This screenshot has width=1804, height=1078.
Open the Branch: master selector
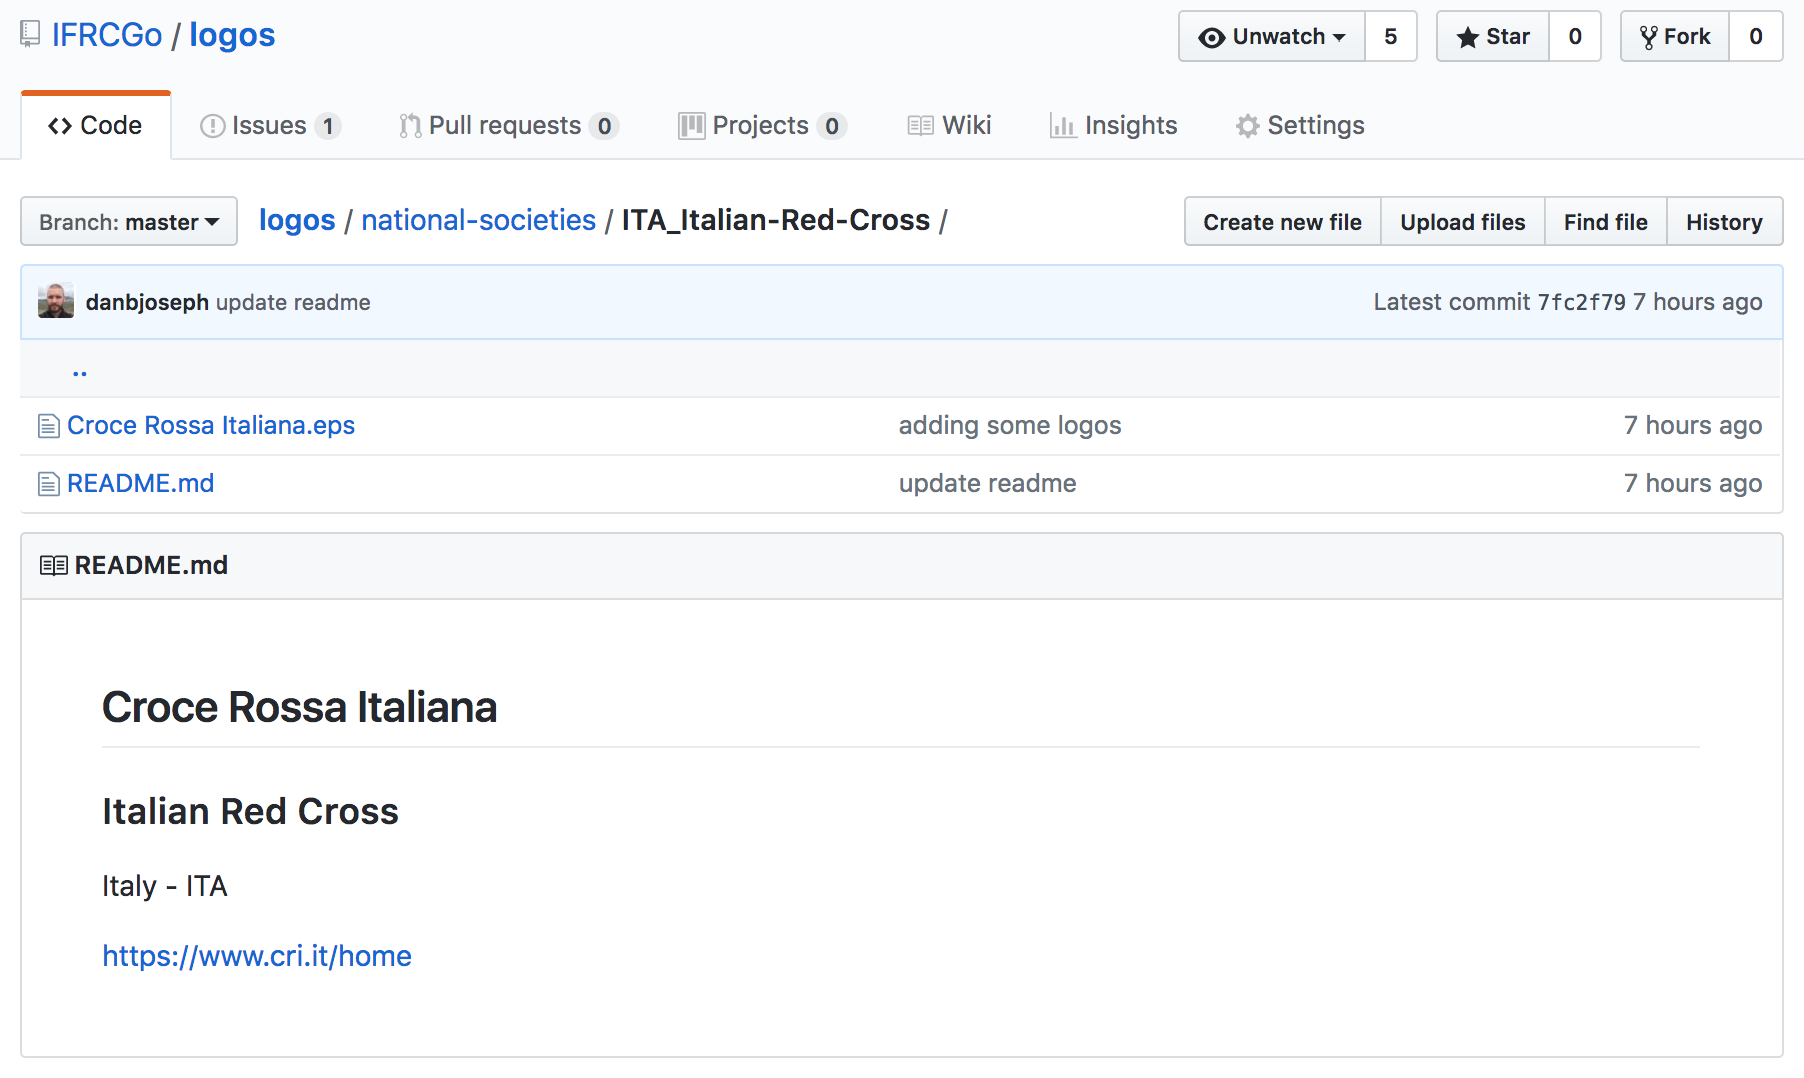pyautogui.click(x=129, y=222)
